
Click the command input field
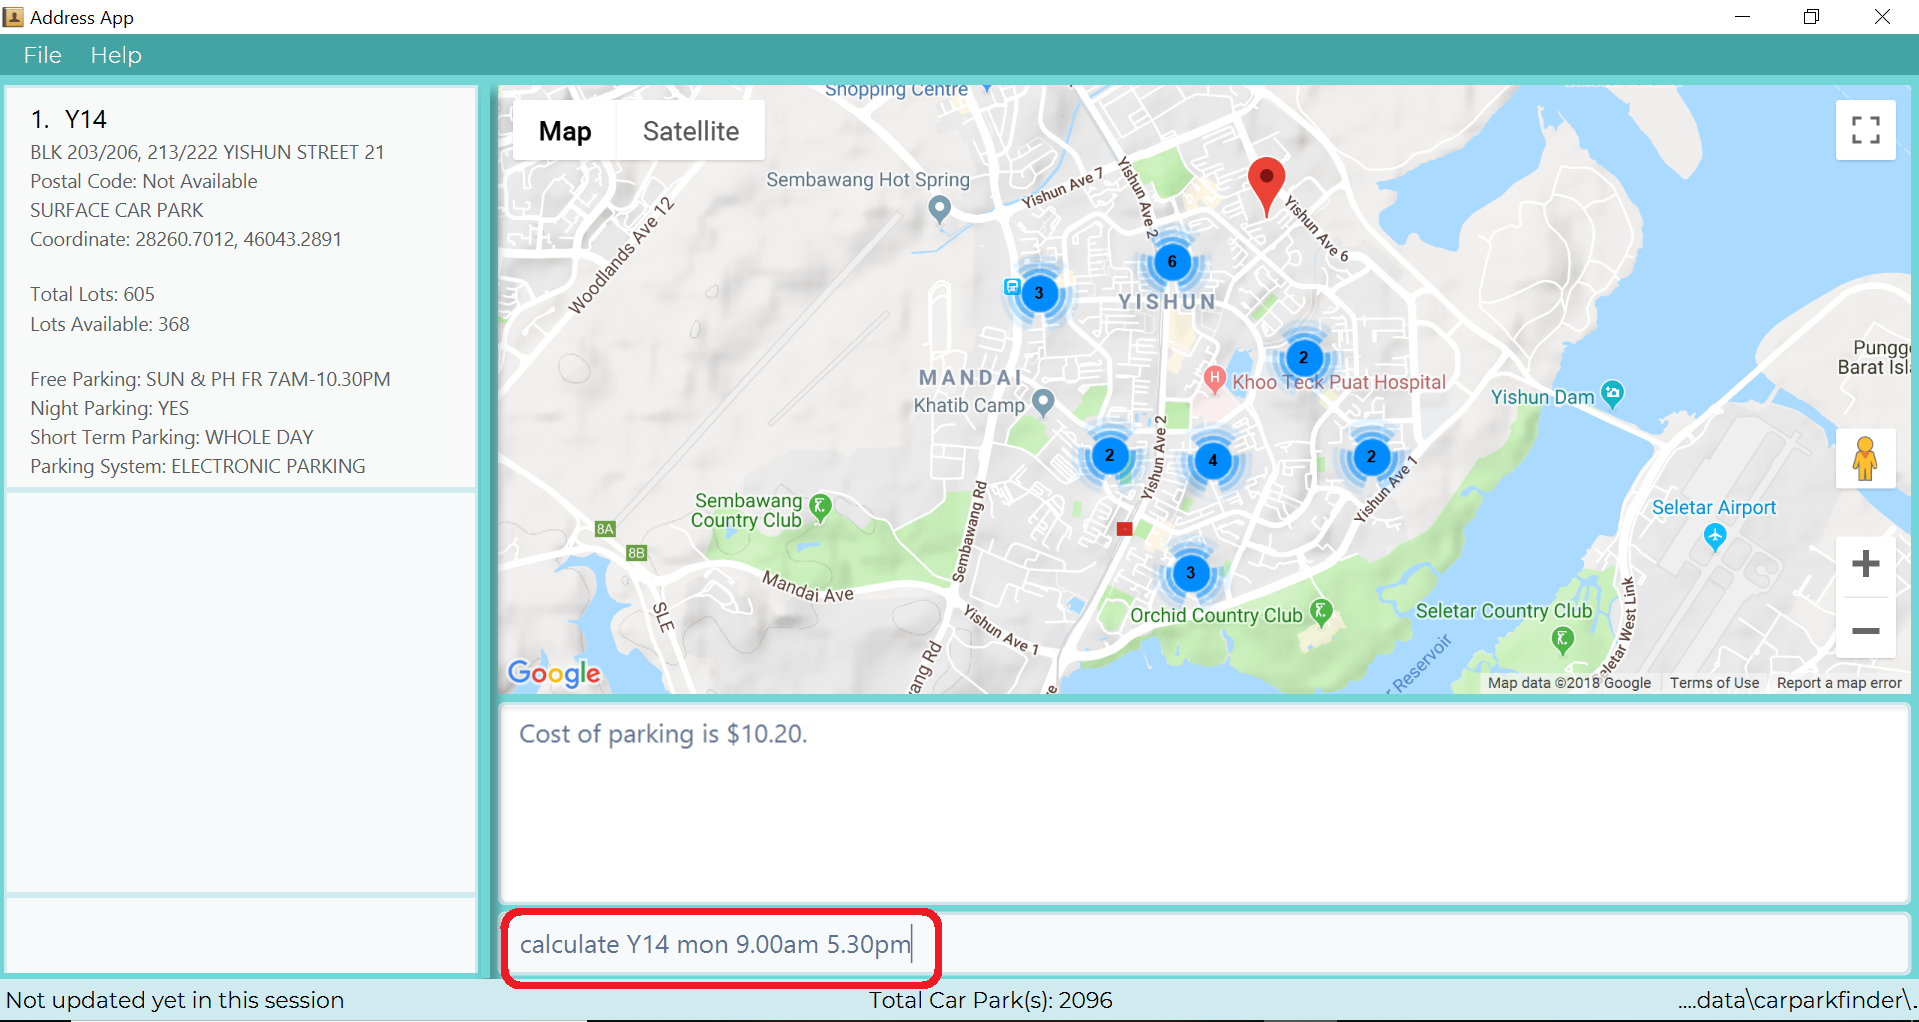pos(1205,944)
